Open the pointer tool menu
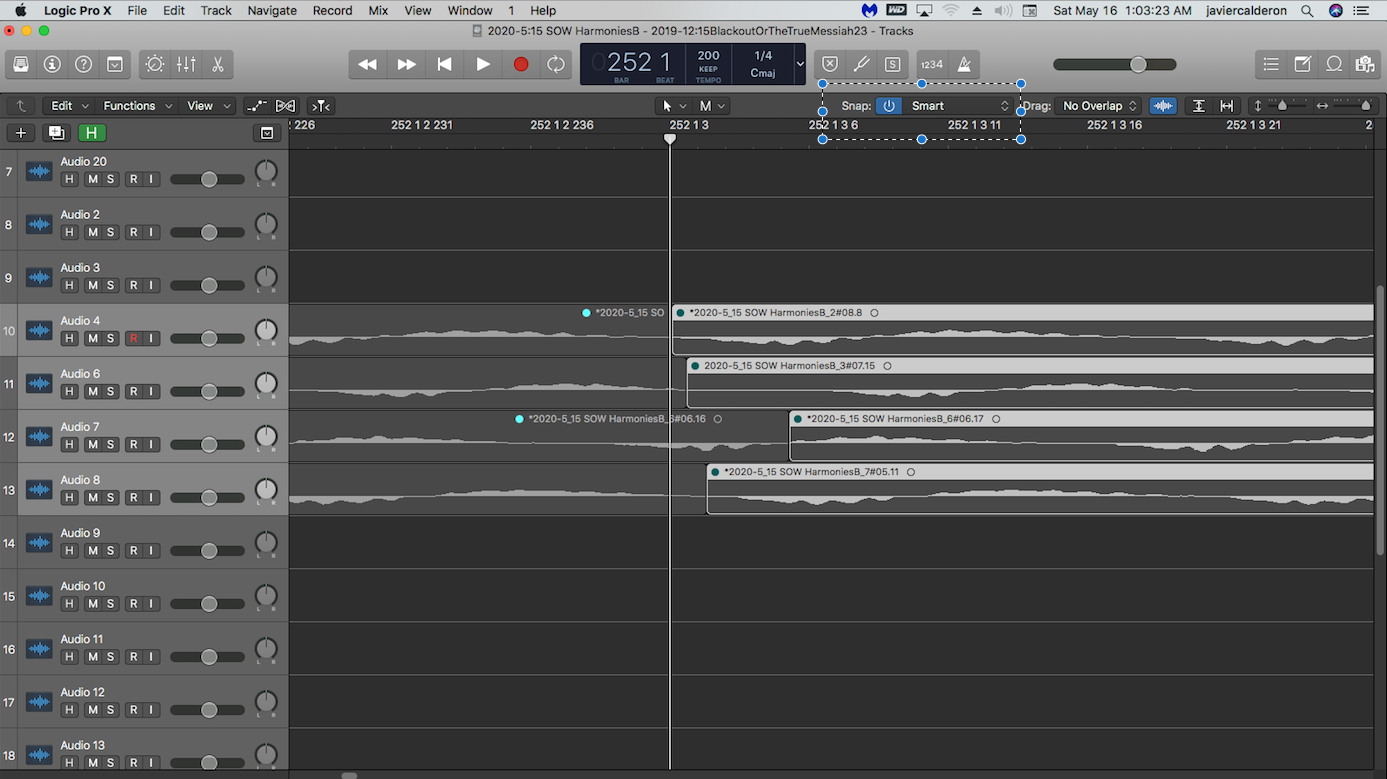The height and width of the screenshot is (779, 1387). click(673, 106)
